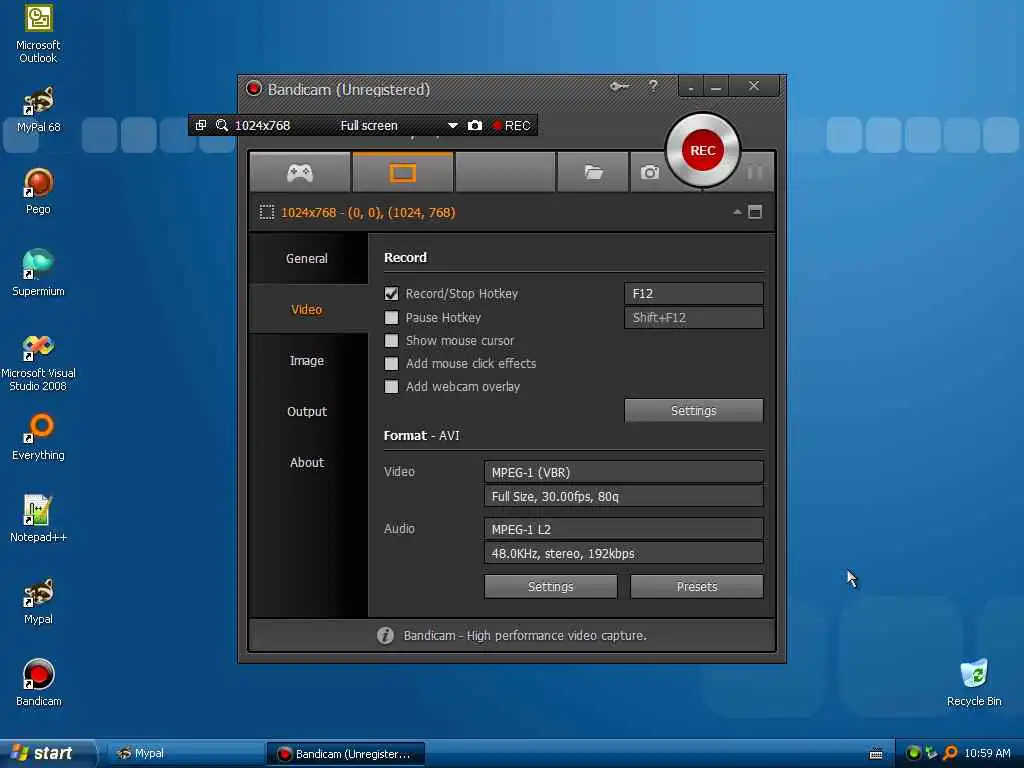Open the Bandicam desktop shortcut icon
Screen dimensions: 1024x768
pyautogui.click(x=38, y=683)
